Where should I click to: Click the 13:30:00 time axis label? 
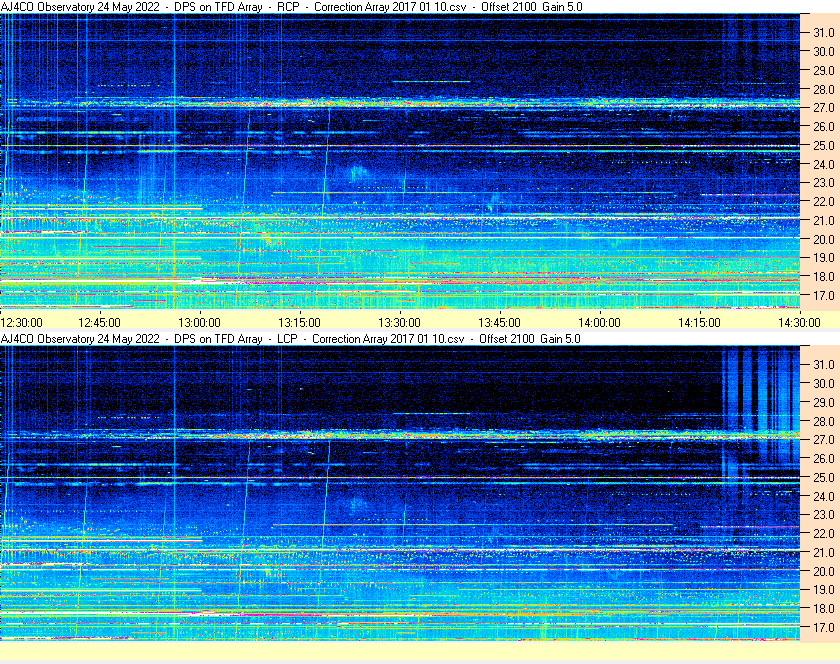coord(399,323)
